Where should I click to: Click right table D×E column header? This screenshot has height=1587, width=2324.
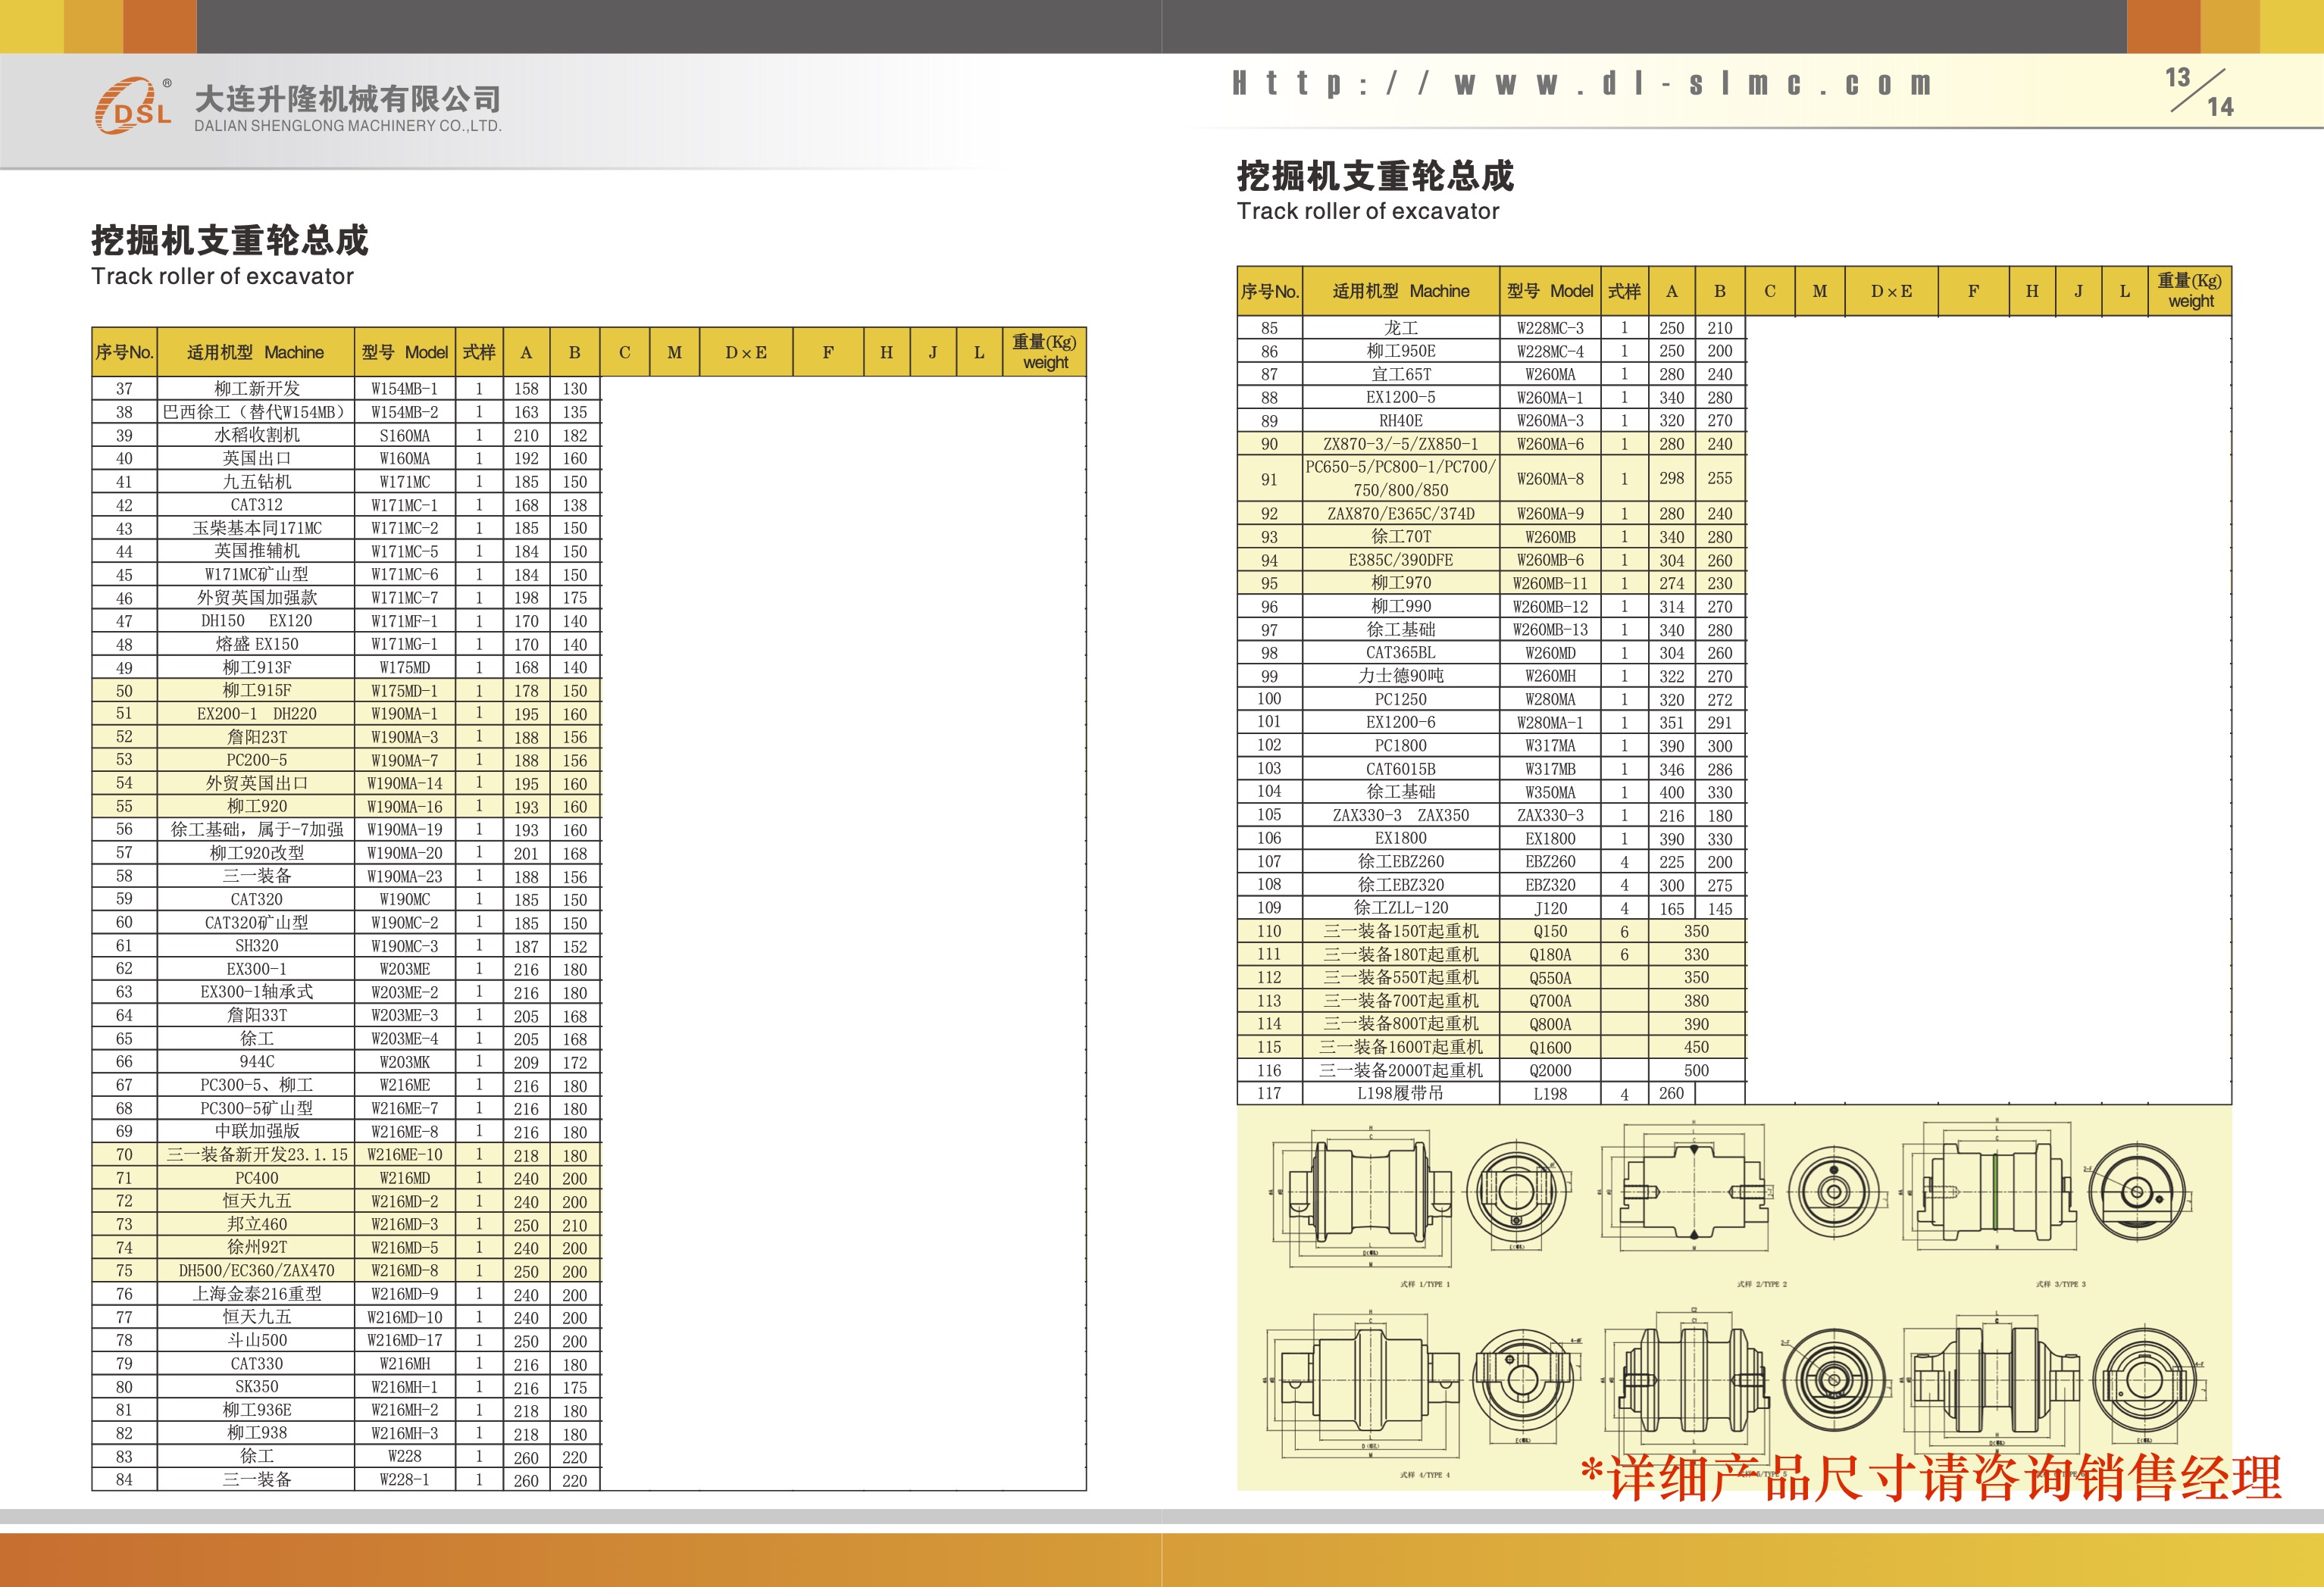[x=1891, y=291]
